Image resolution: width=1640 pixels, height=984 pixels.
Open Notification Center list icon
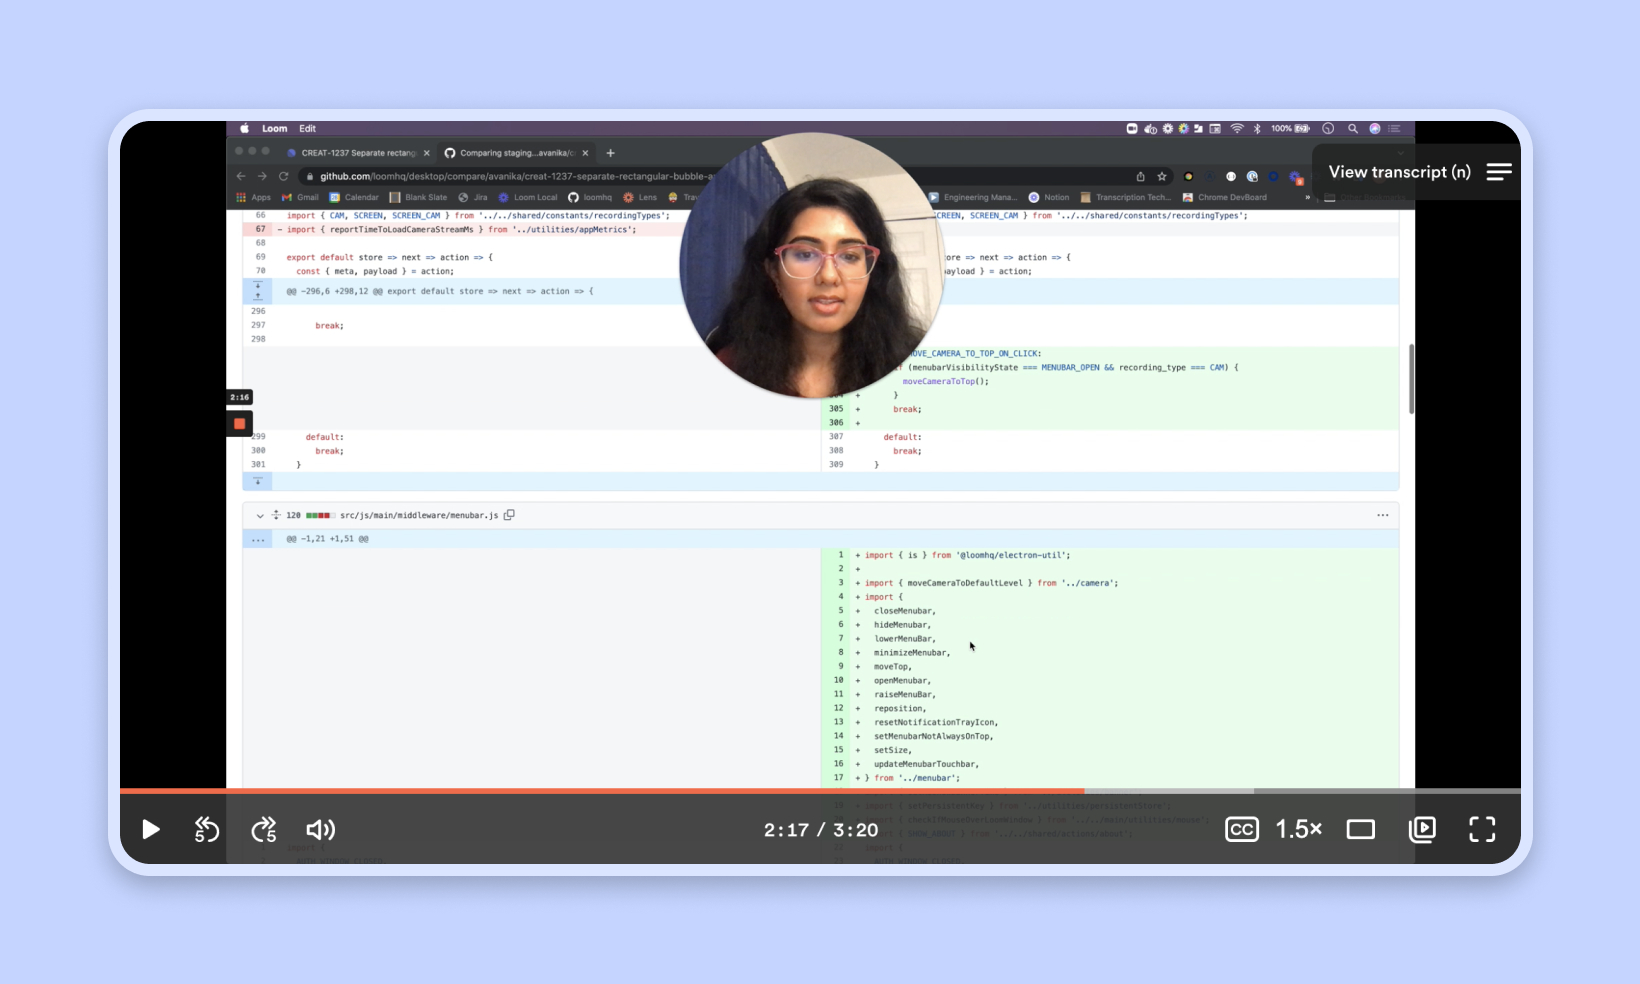1394,128
